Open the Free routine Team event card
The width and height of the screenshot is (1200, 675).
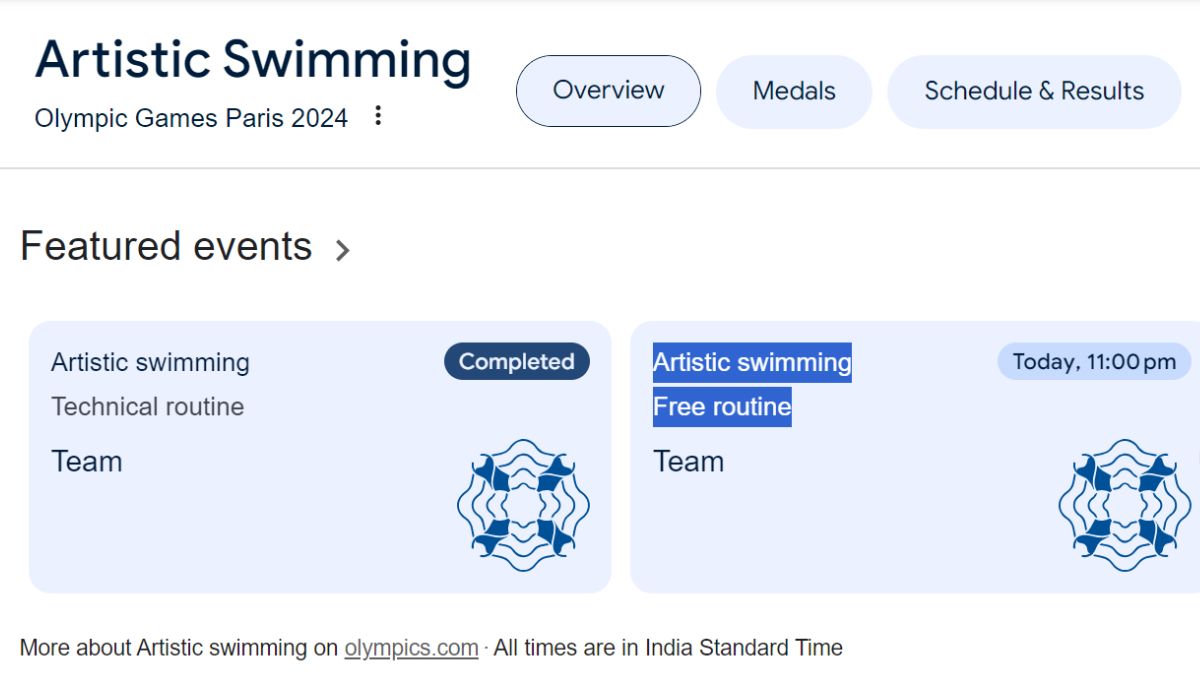915,457
